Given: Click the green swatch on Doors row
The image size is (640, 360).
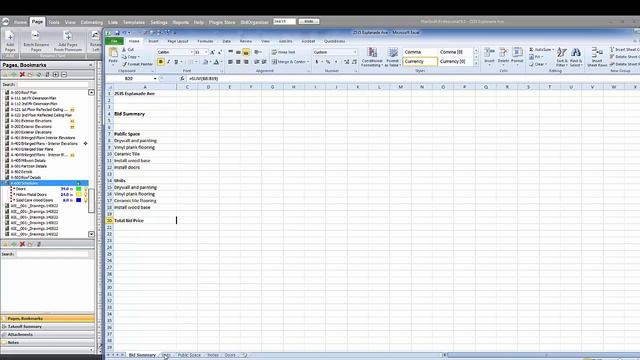Looking at the screenshot, I should [x=78, y=189].
